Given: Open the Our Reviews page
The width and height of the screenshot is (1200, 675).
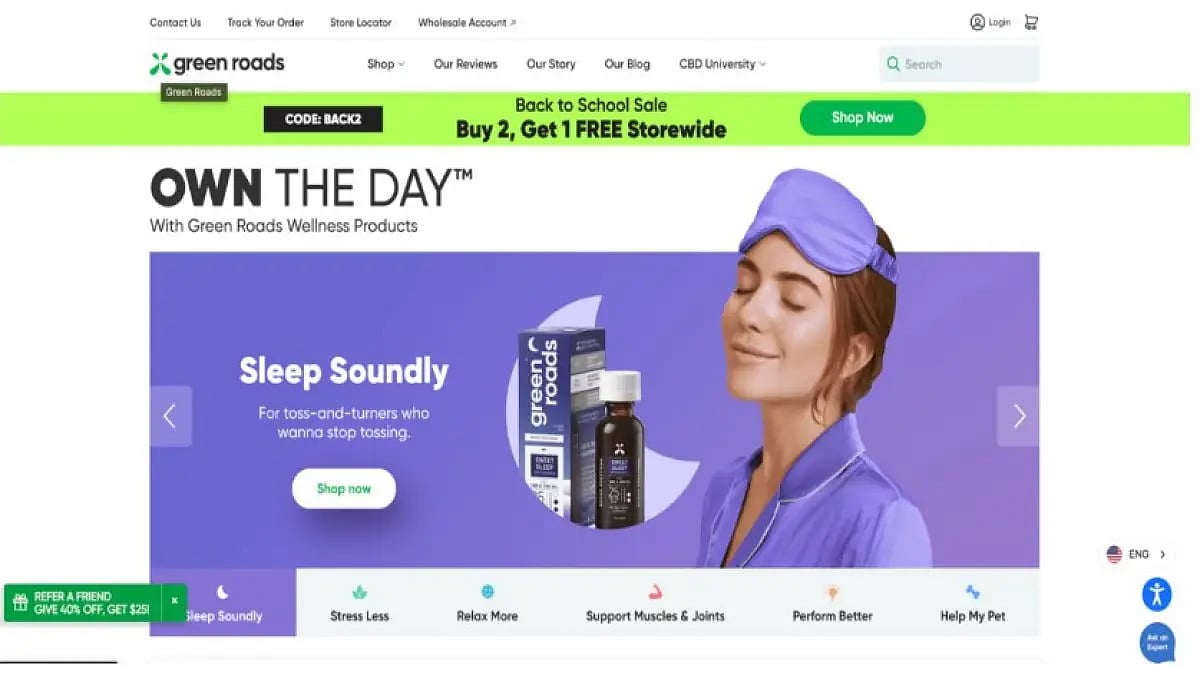Looking at the screenshot, I should (x=465, y=64).
